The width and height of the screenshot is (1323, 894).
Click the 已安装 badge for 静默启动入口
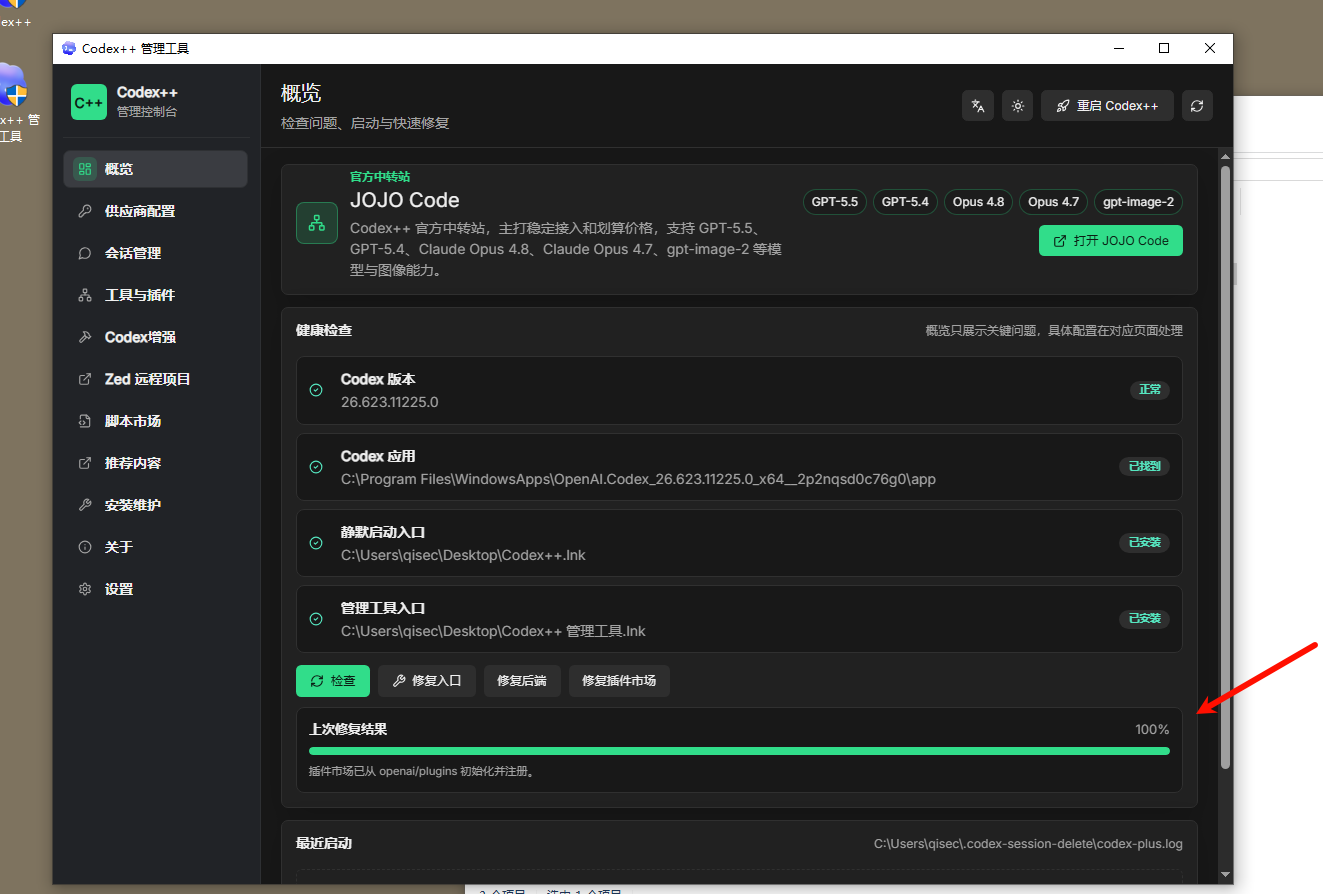point(1144,542)
